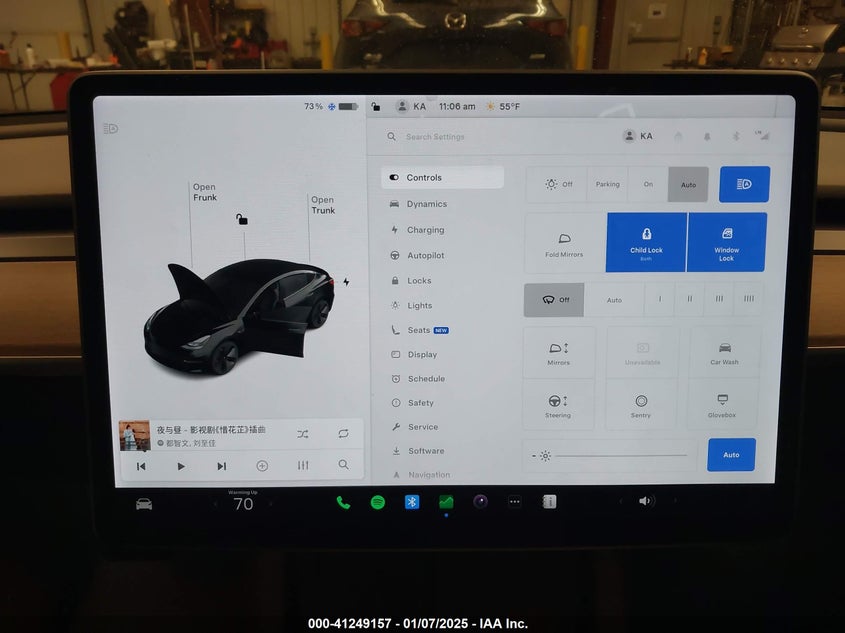Adjust the display brightness slider
The width and height of the screenshot is (845, 633).
620,456
